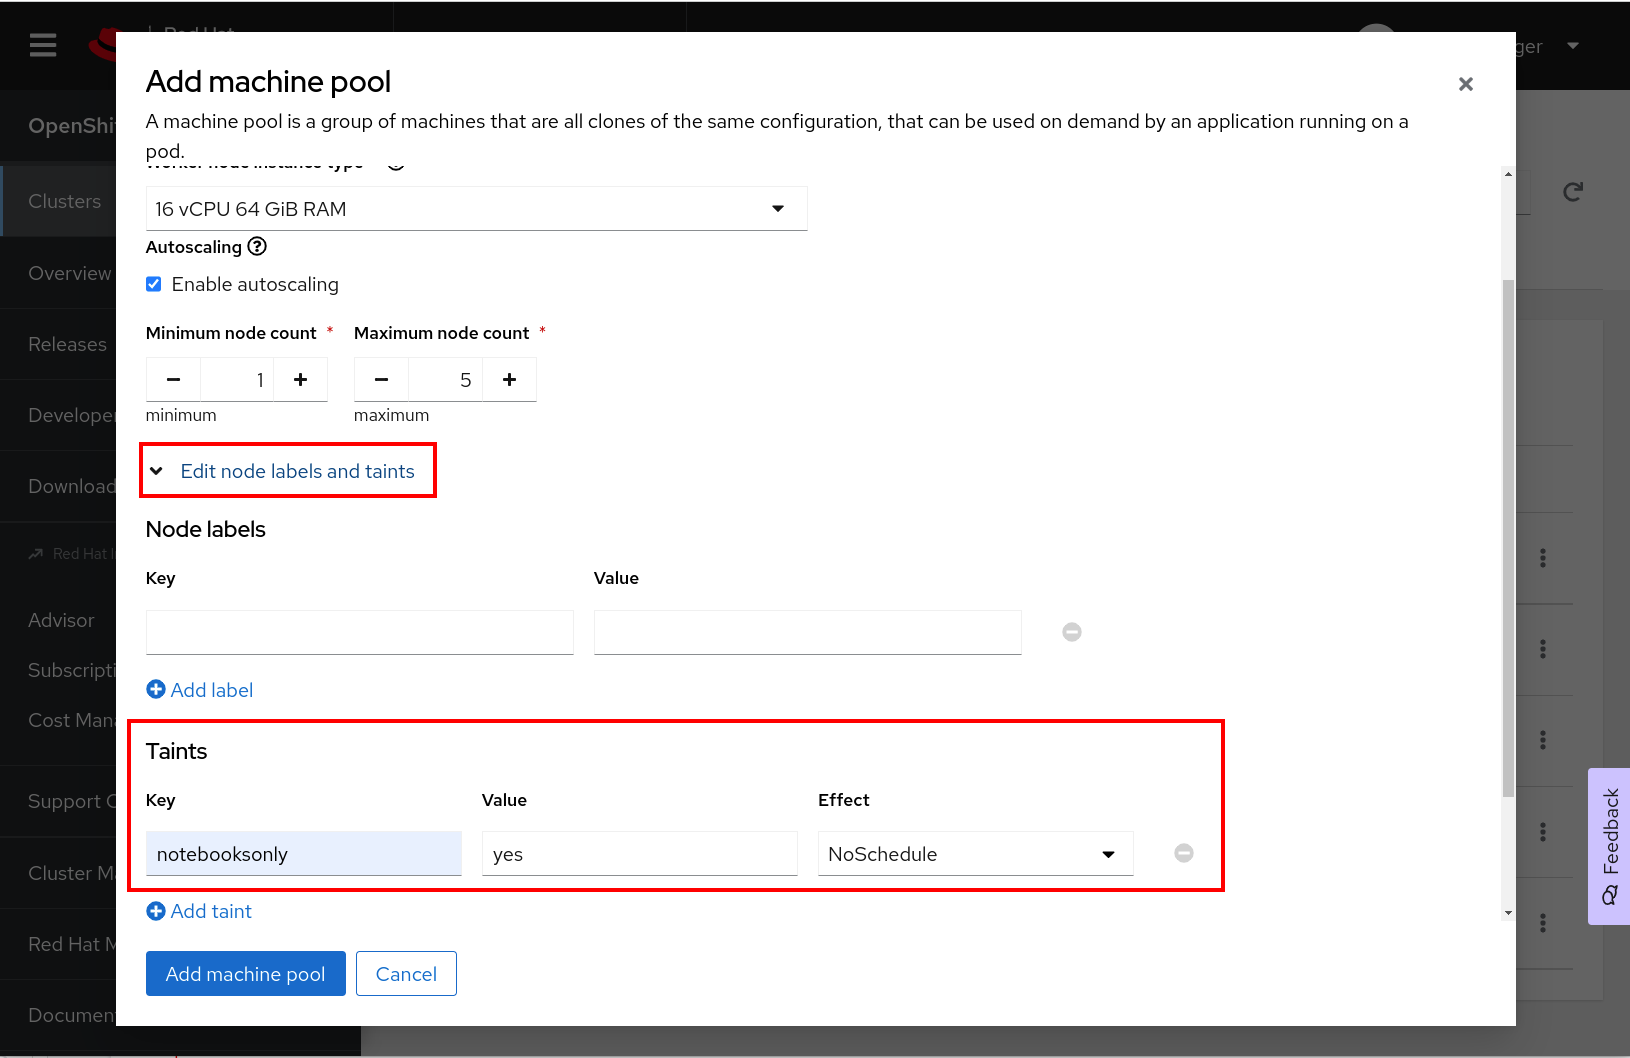Viewport: 1630px width, 1058px height.
Task: Select Advisor in the left sidebar
Action: 61,620
